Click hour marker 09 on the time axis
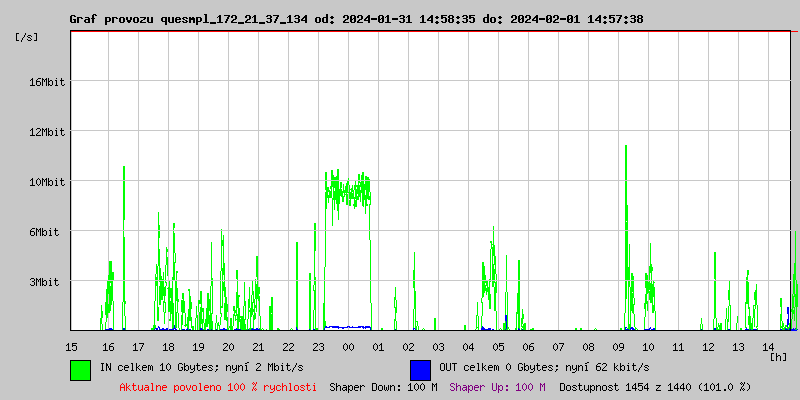The height and width of the screenshot is (400, 800). (x=618, y=346)
